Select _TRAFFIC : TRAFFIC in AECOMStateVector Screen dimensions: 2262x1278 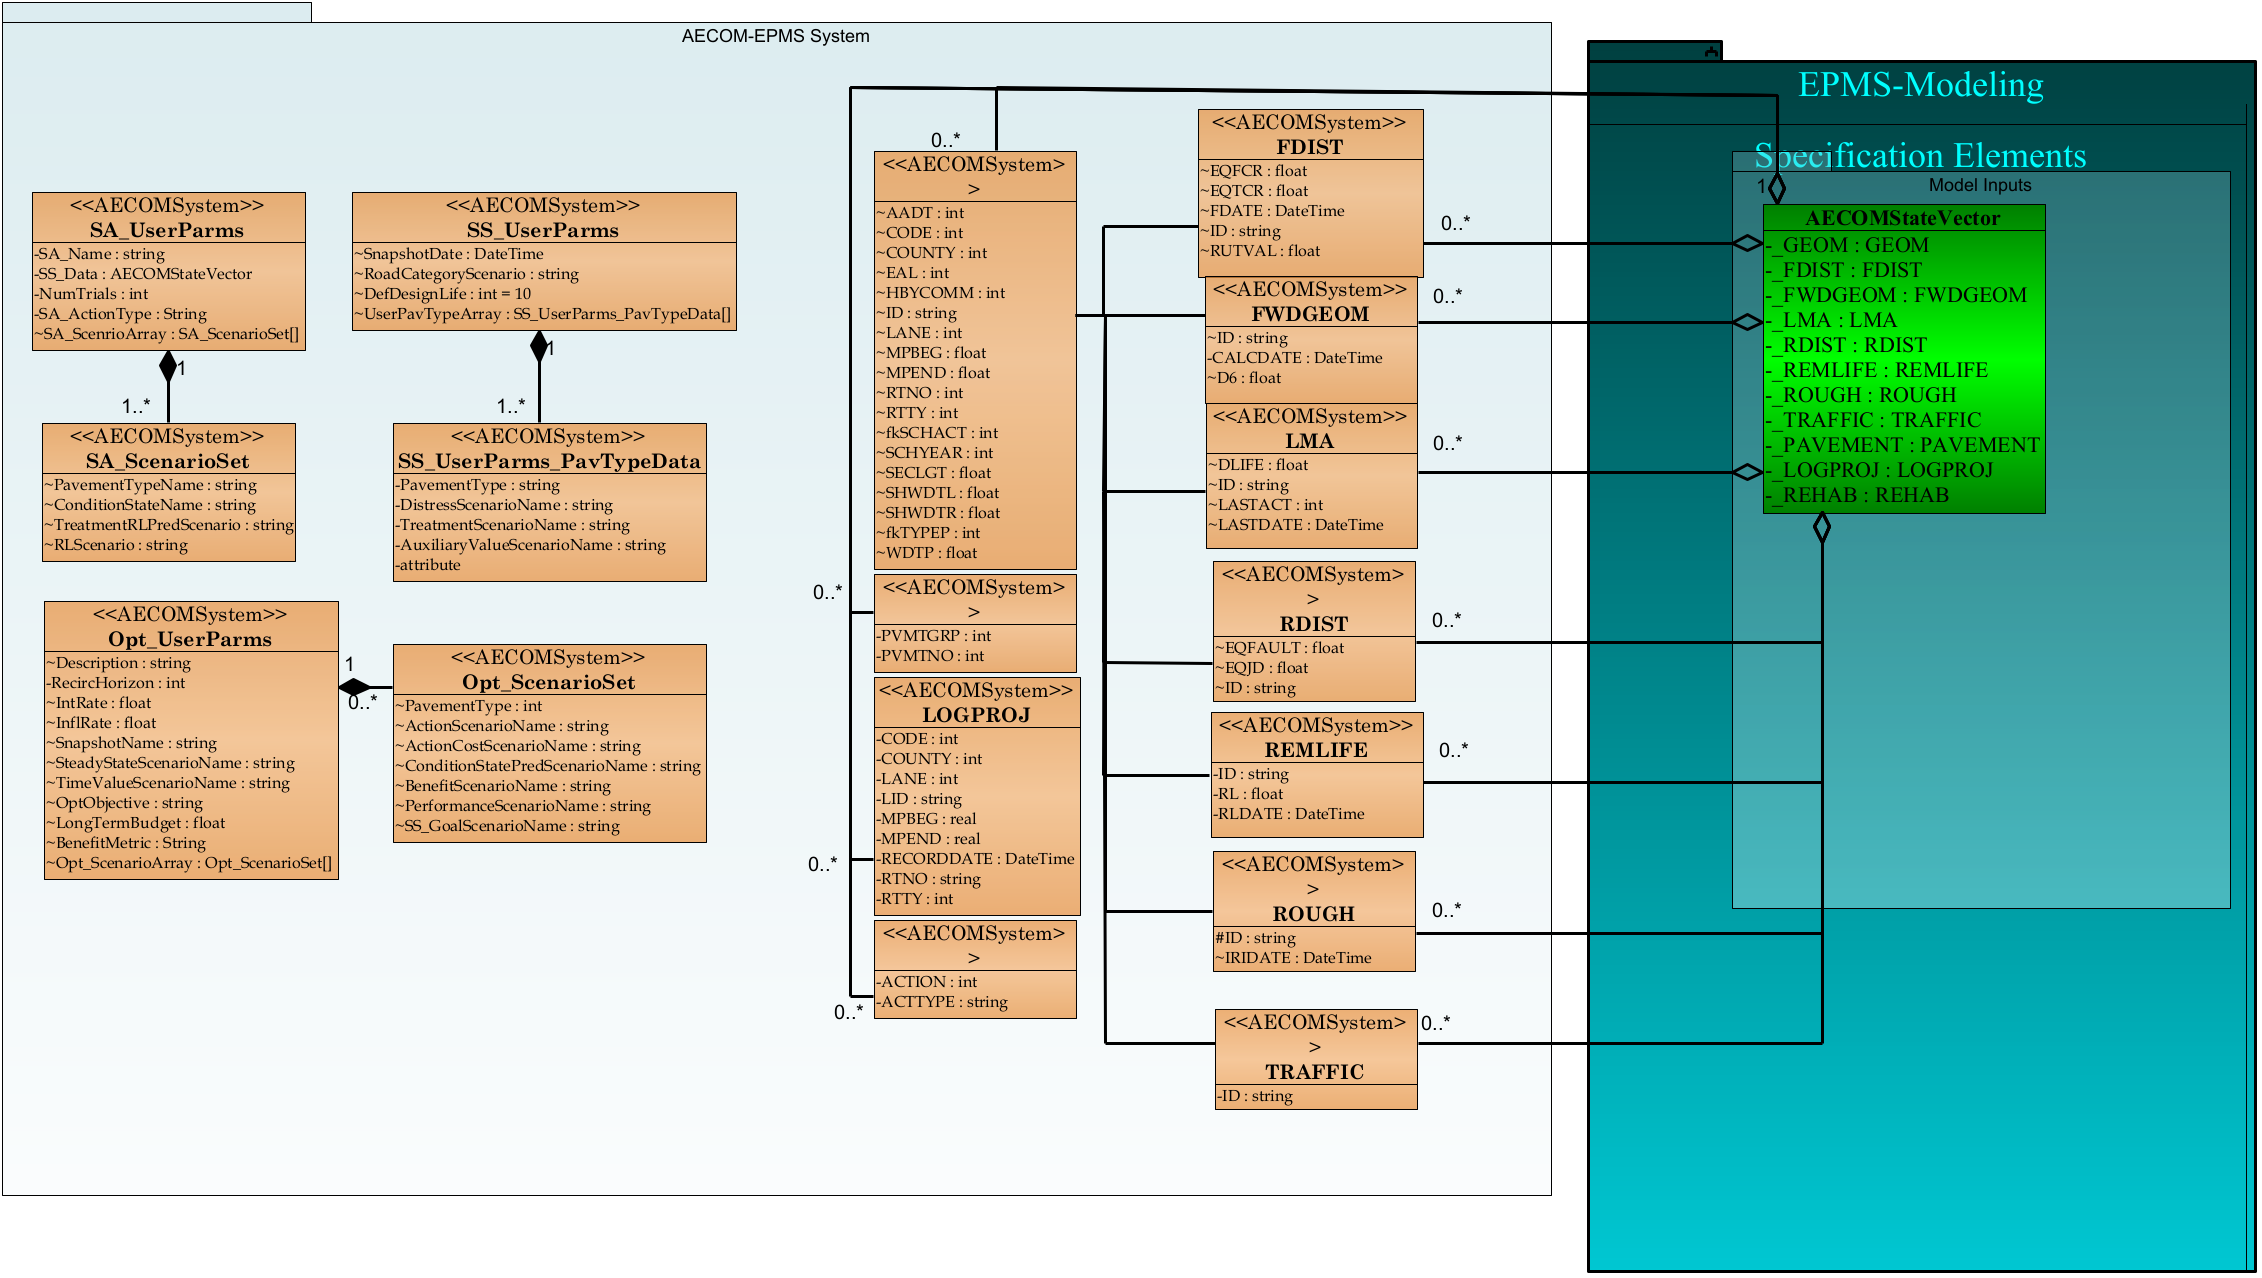1873,420
